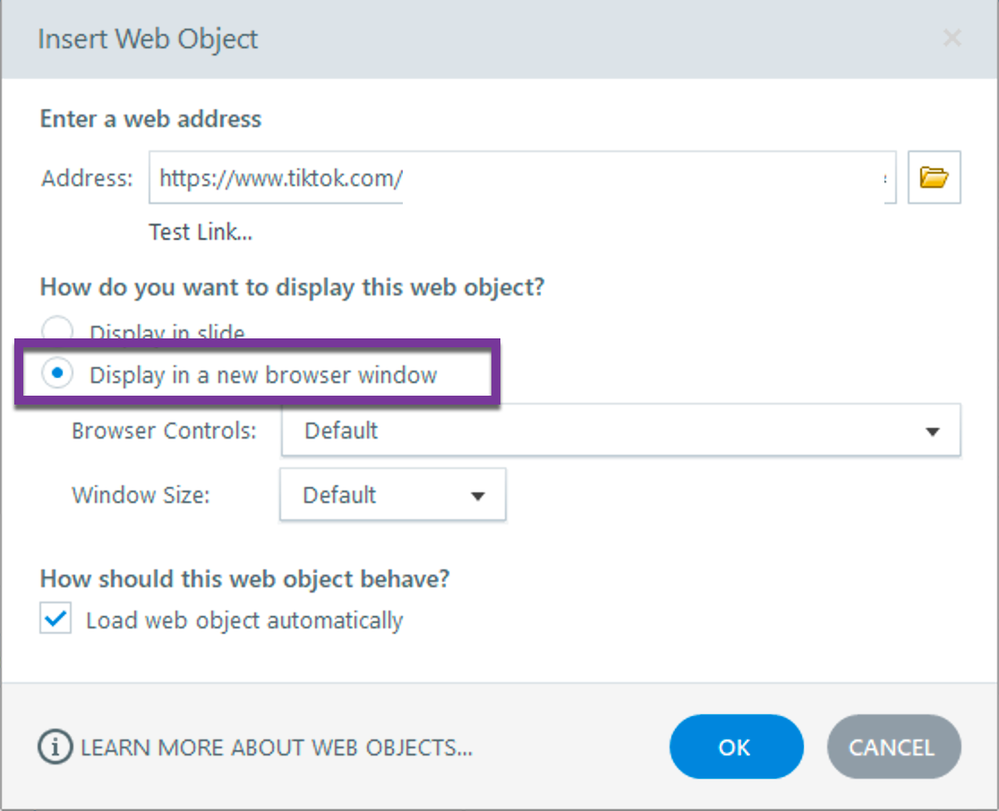The height and width of the screenshot is (811, 999).
Task: Click the Display in a new browser window label
Action: [263, 376]
